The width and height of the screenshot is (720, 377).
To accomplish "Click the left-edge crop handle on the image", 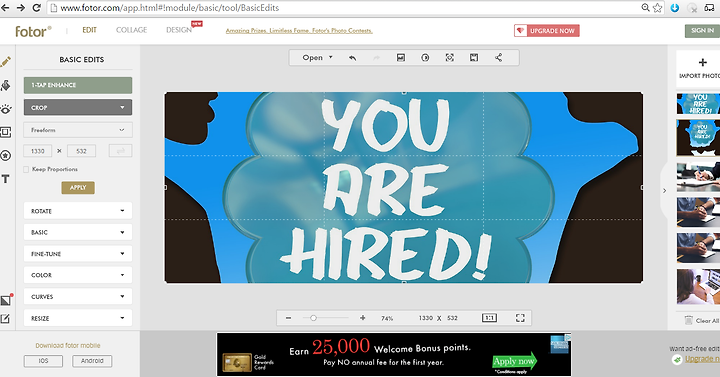I will point(165,187).
